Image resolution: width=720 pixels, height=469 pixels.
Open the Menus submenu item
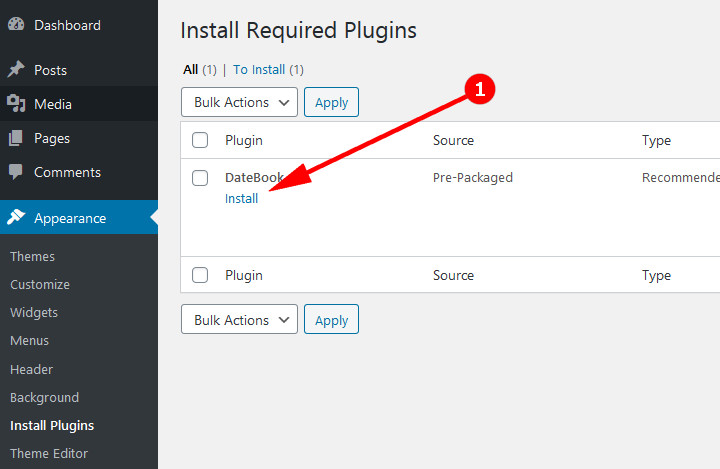coord(29,340)
